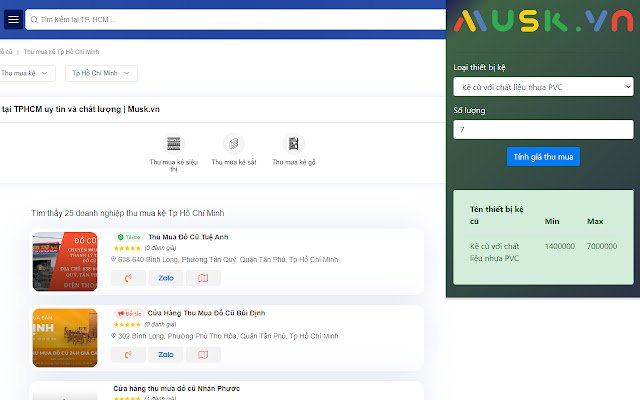
Task: Open Thu Mua Đồ Cũ Tuệ Anh thumbnail
Action: coord(65,262)
